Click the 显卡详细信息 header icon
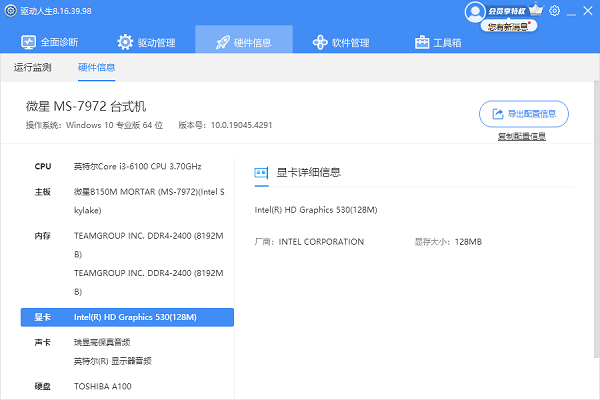Viewport: 600px width, 400px height. pyautogui.click(x=261, y=172)
